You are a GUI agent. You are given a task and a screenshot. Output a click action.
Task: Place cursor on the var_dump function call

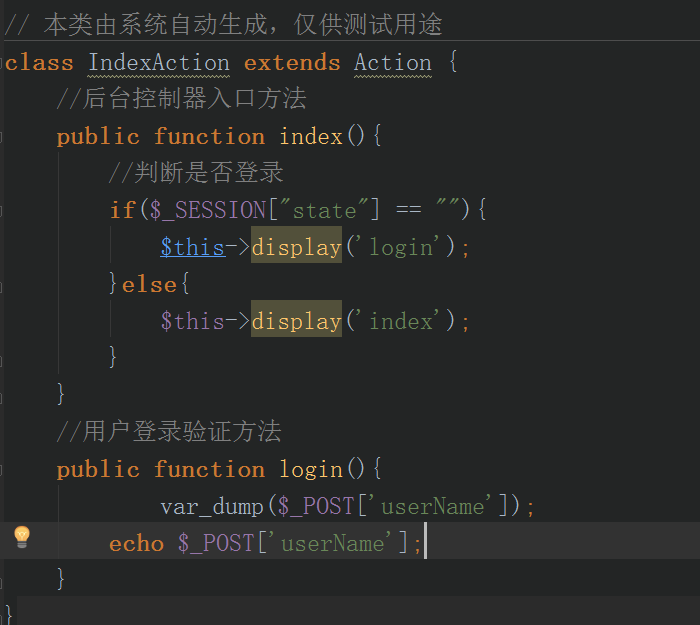[212, 506]
